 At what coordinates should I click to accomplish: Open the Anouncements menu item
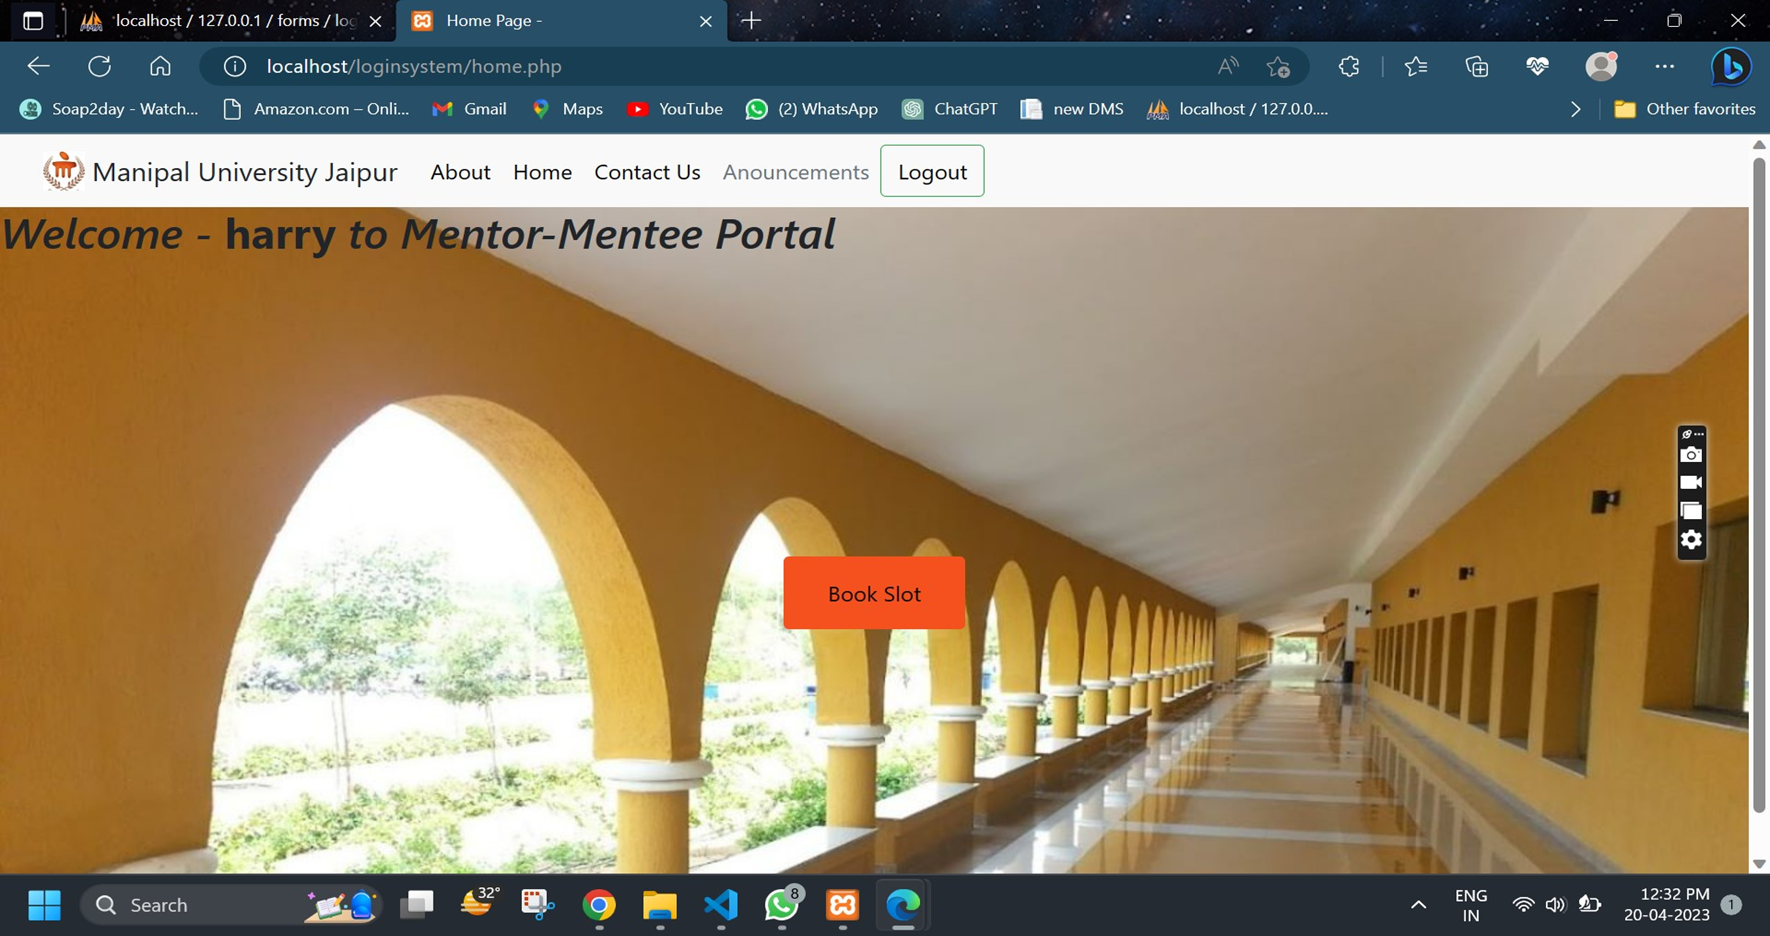(x=795, y=171)
